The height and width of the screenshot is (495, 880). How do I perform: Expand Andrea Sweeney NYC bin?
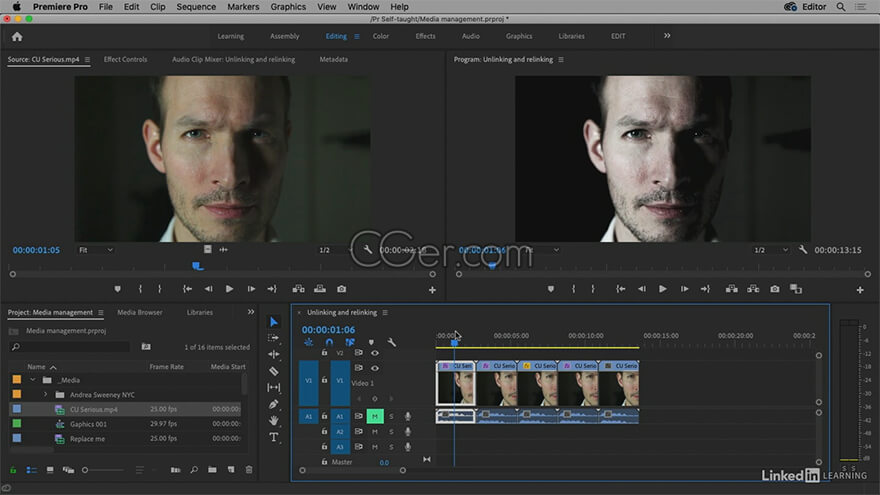point(45,395)
